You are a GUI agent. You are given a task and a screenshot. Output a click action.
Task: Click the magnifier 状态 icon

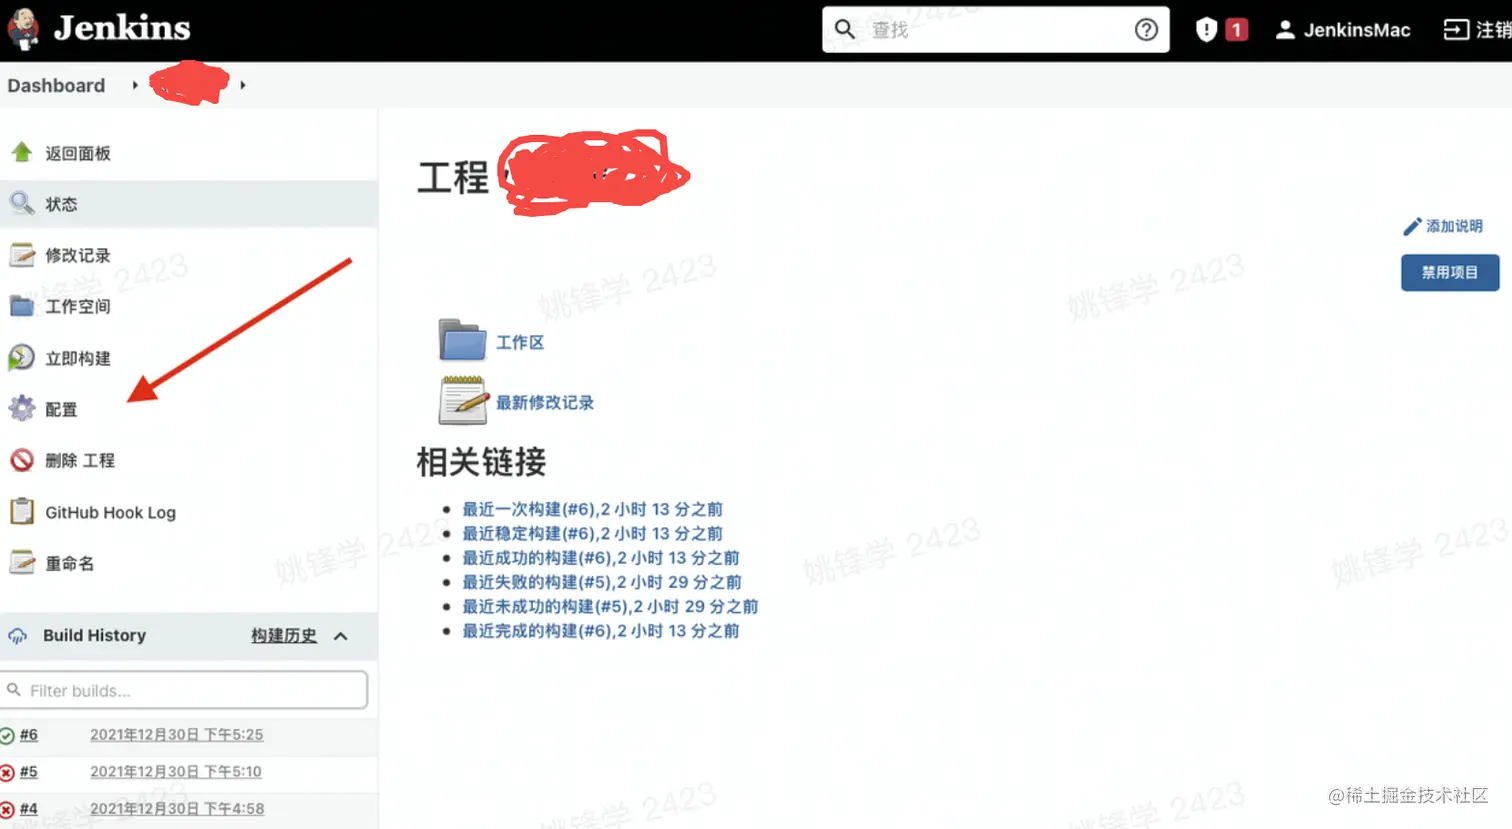(x=22, y=203)
